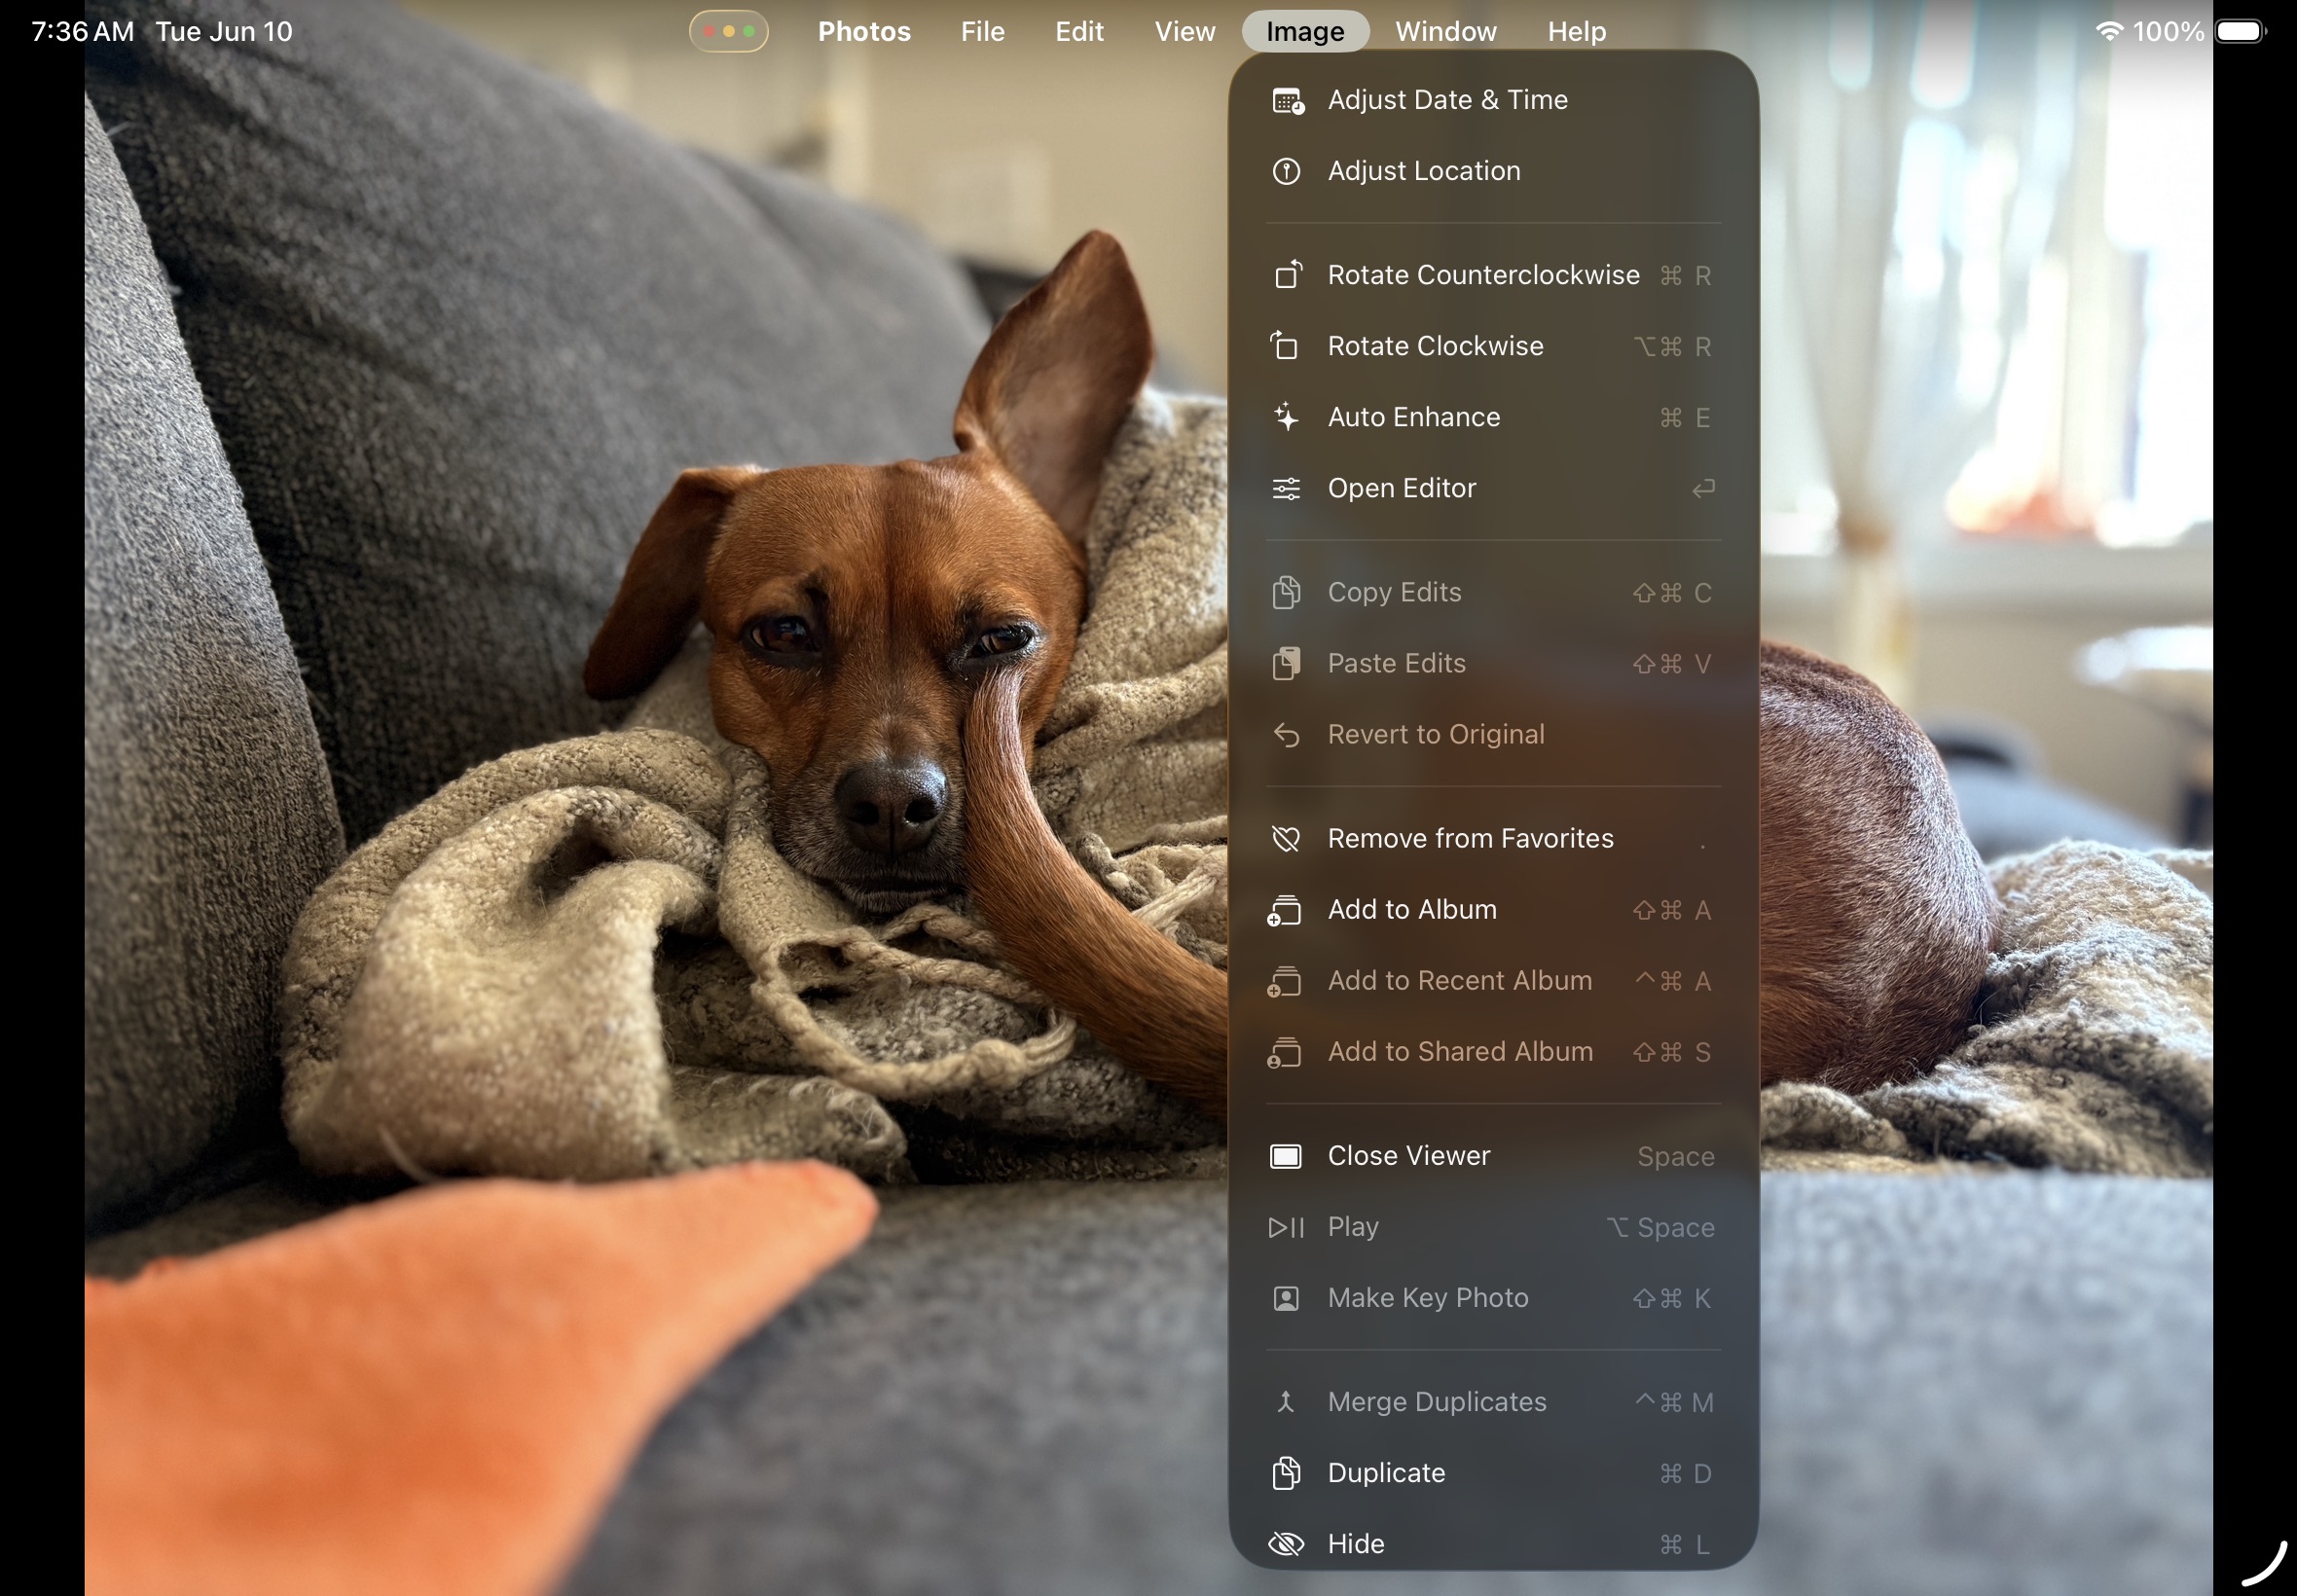Click the Wi-Fi status icon
The height and width of the screenshot is (1596, 2297).
pyautogui.click(x=2109, y=31)
